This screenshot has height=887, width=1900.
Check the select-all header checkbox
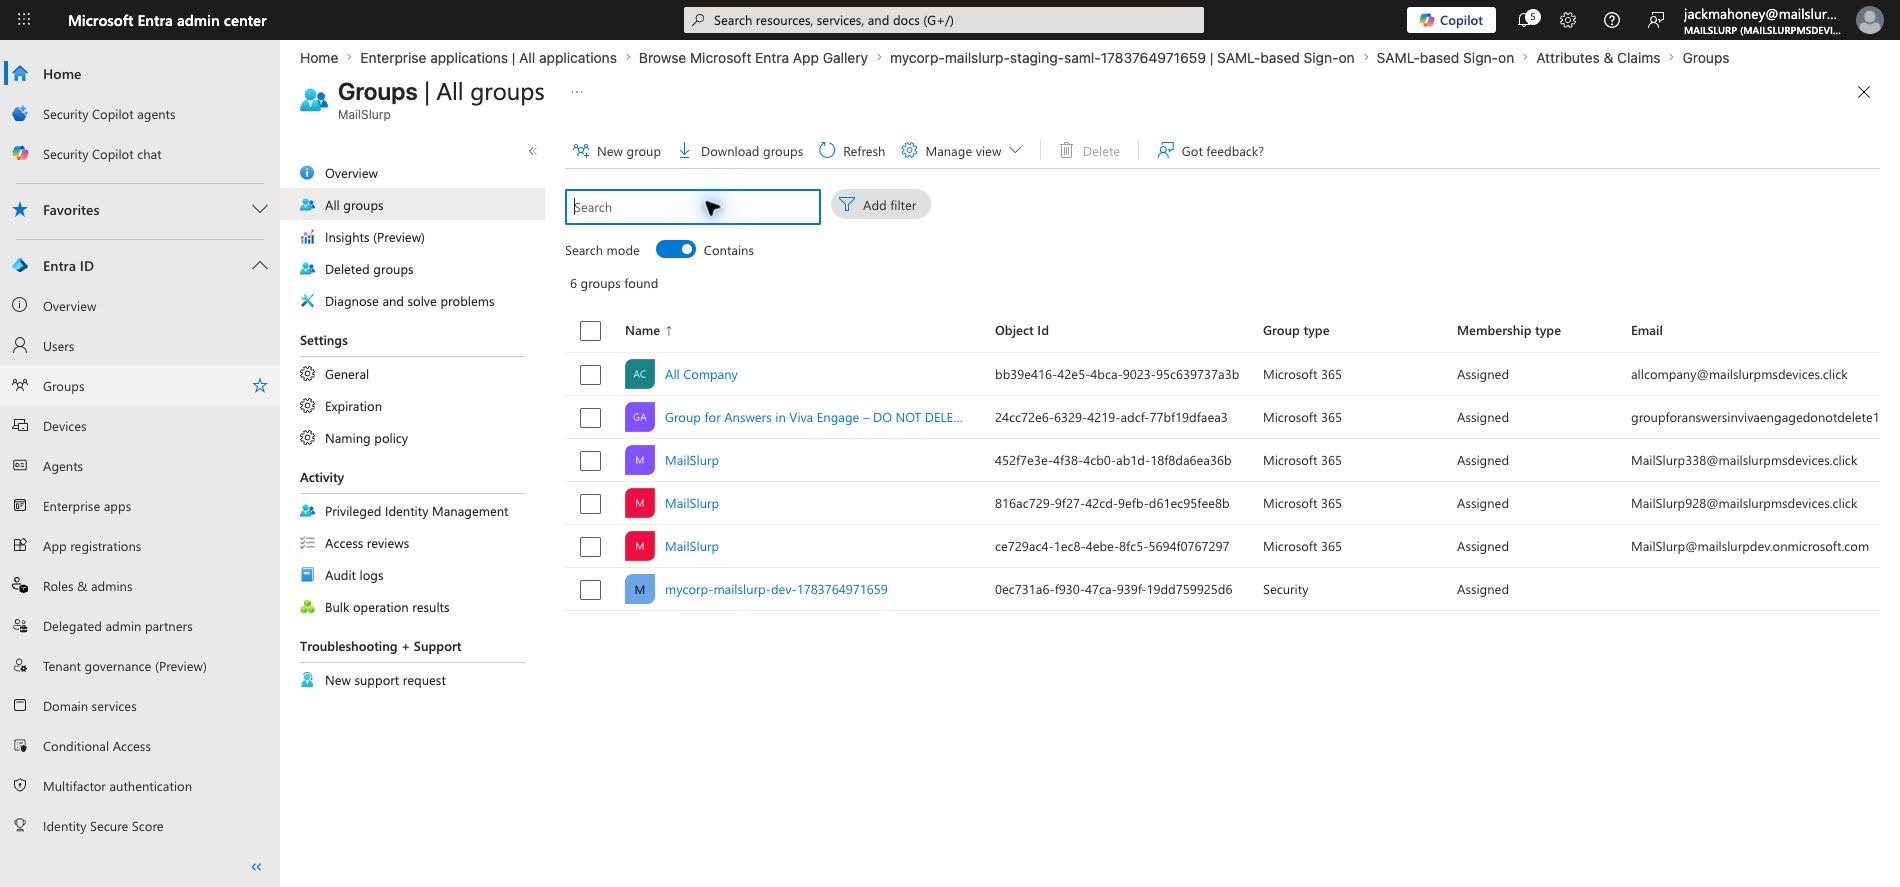(590, 331)
